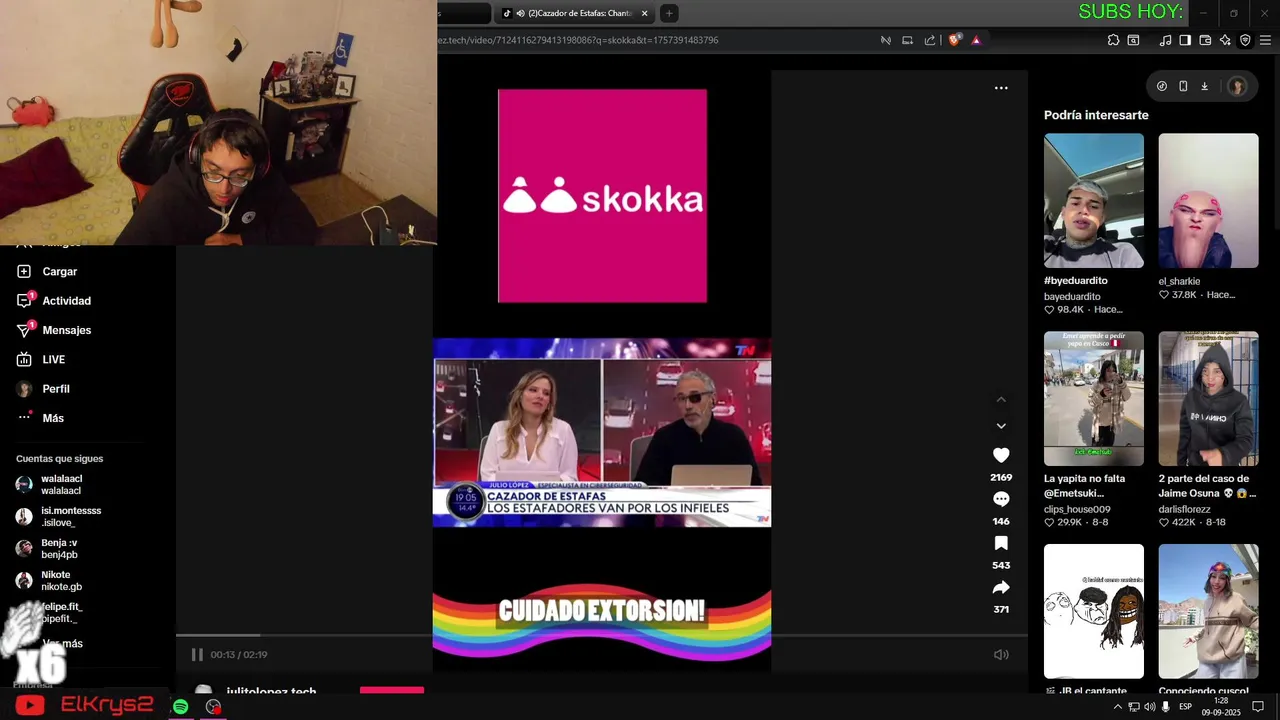
Task: Open the Windows notification center icon
Action: point(1258,706)
